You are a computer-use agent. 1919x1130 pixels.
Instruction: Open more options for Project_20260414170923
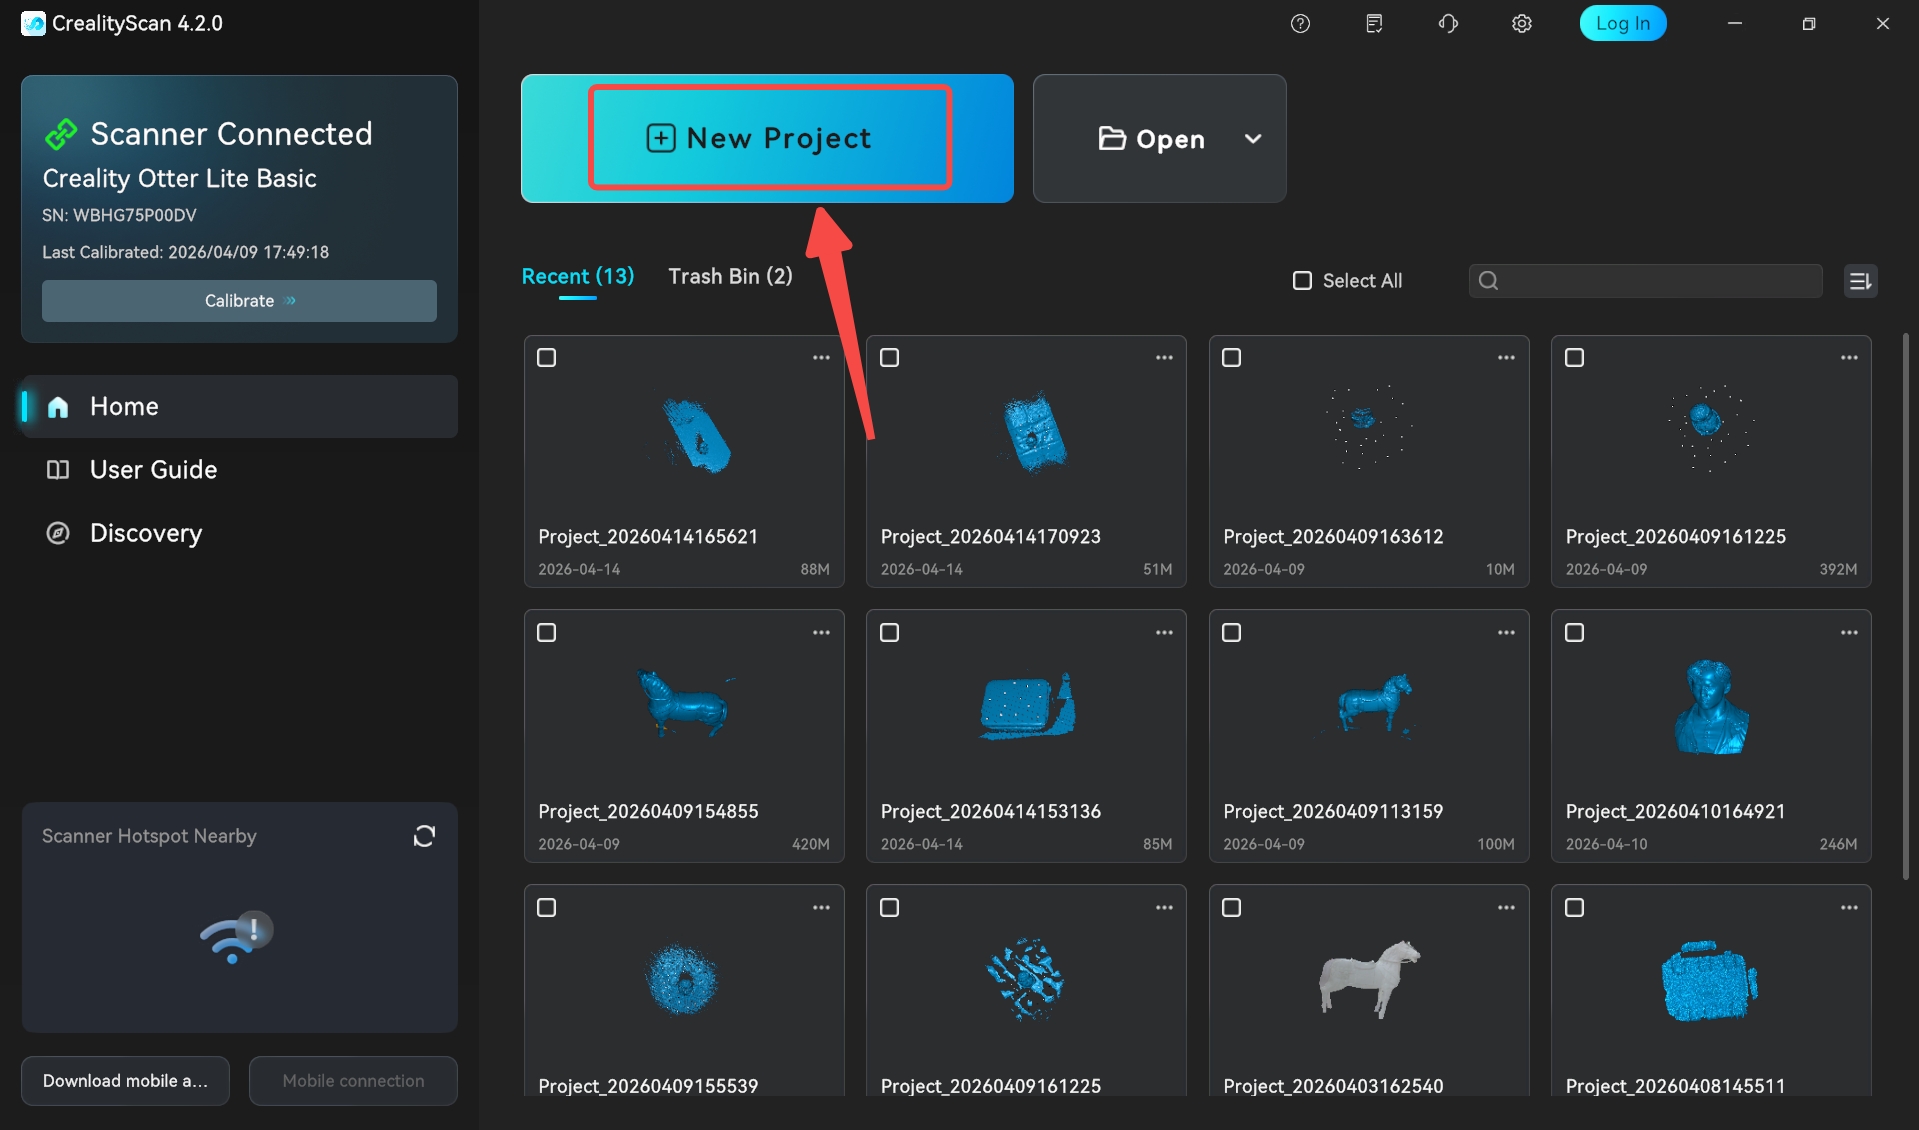point(1164,358)
